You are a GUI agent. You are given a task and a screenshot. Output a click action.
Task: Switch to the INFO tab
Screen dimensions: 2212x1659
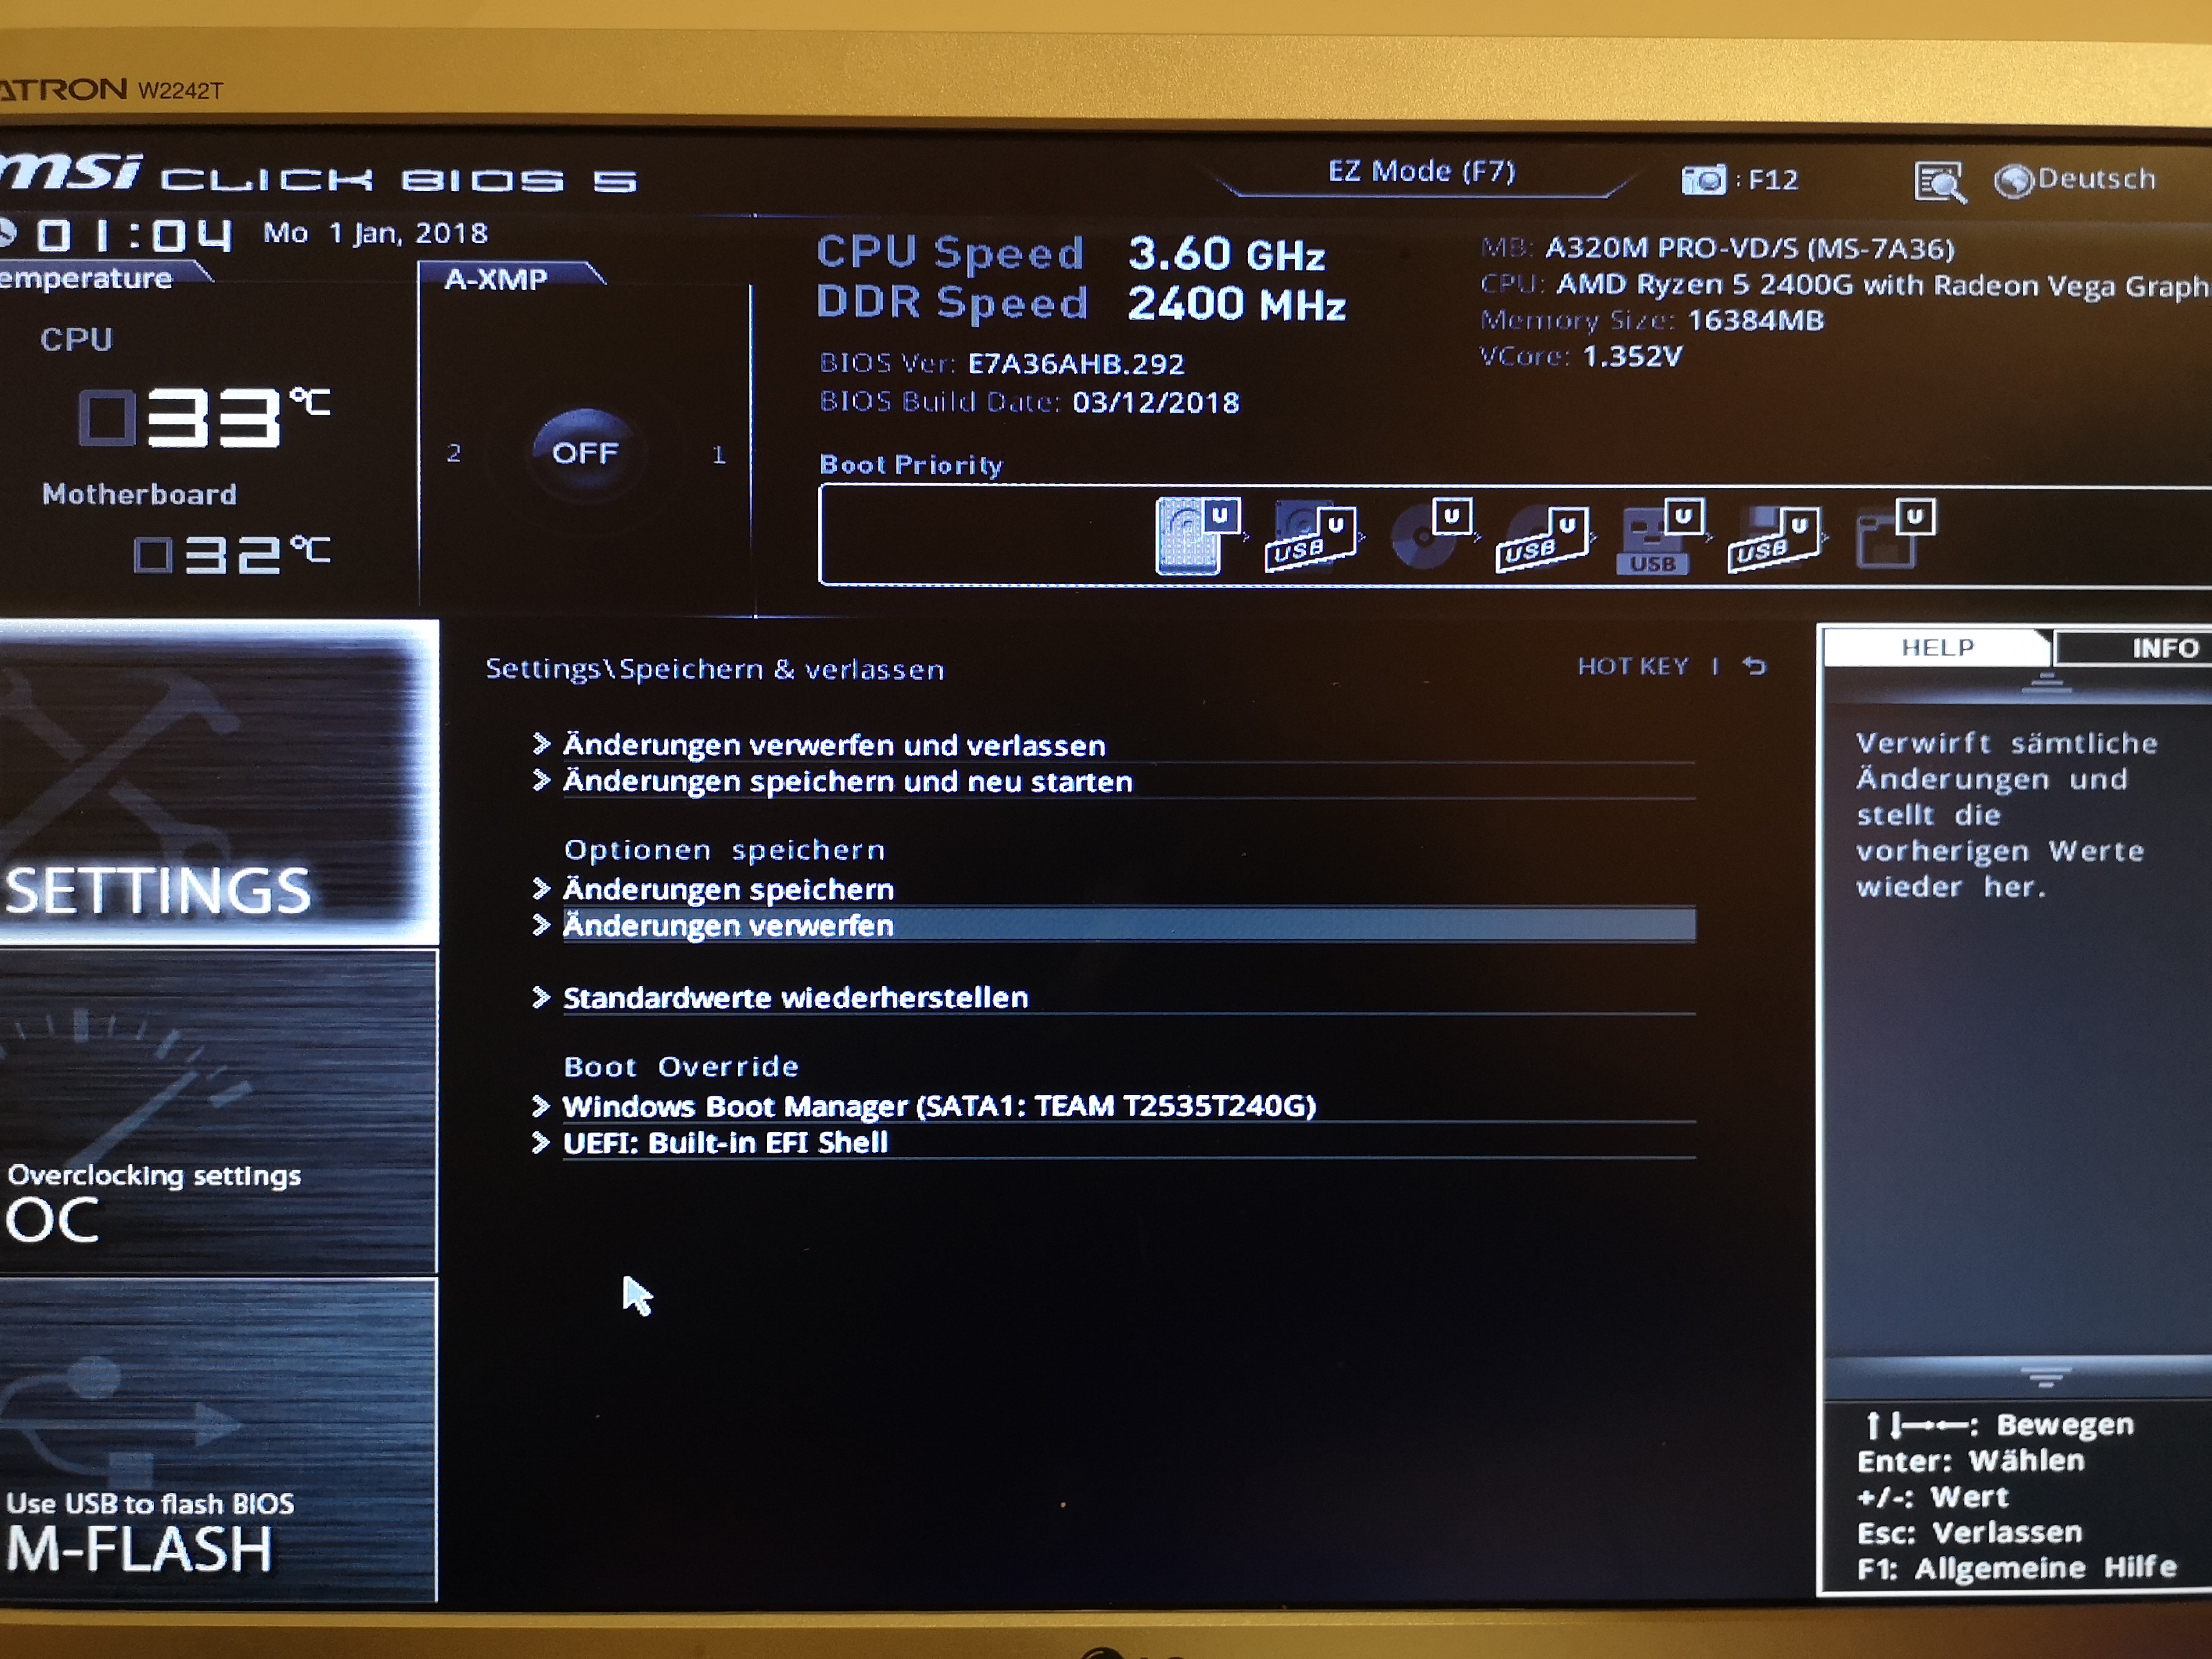2163,648
